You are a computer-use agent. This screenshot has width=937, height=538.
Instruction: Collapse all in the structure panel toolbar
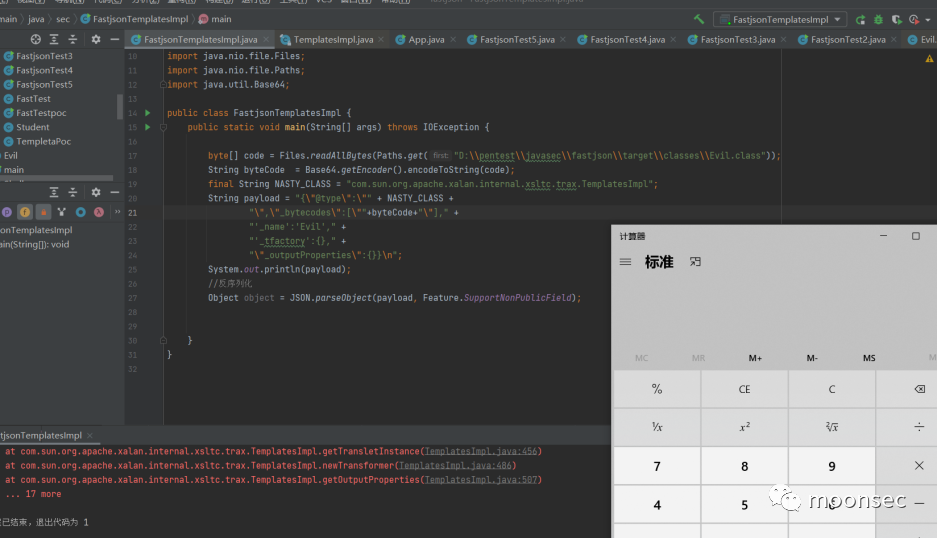tap(72, 192)
